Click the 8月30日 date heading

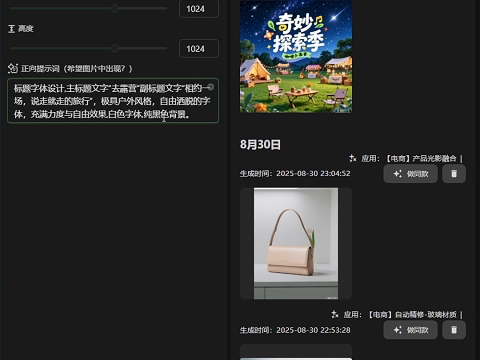tap(260, 144)
